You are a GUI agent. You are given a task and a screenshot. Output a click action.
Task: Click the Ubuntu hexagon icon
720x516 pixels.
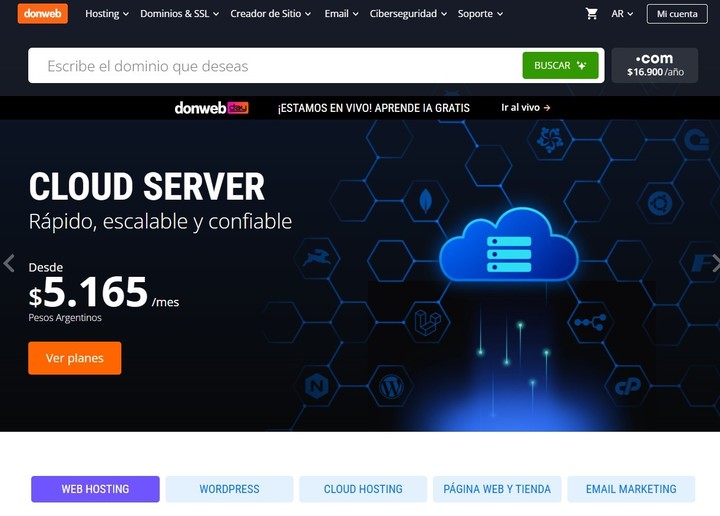click(660, 202)
